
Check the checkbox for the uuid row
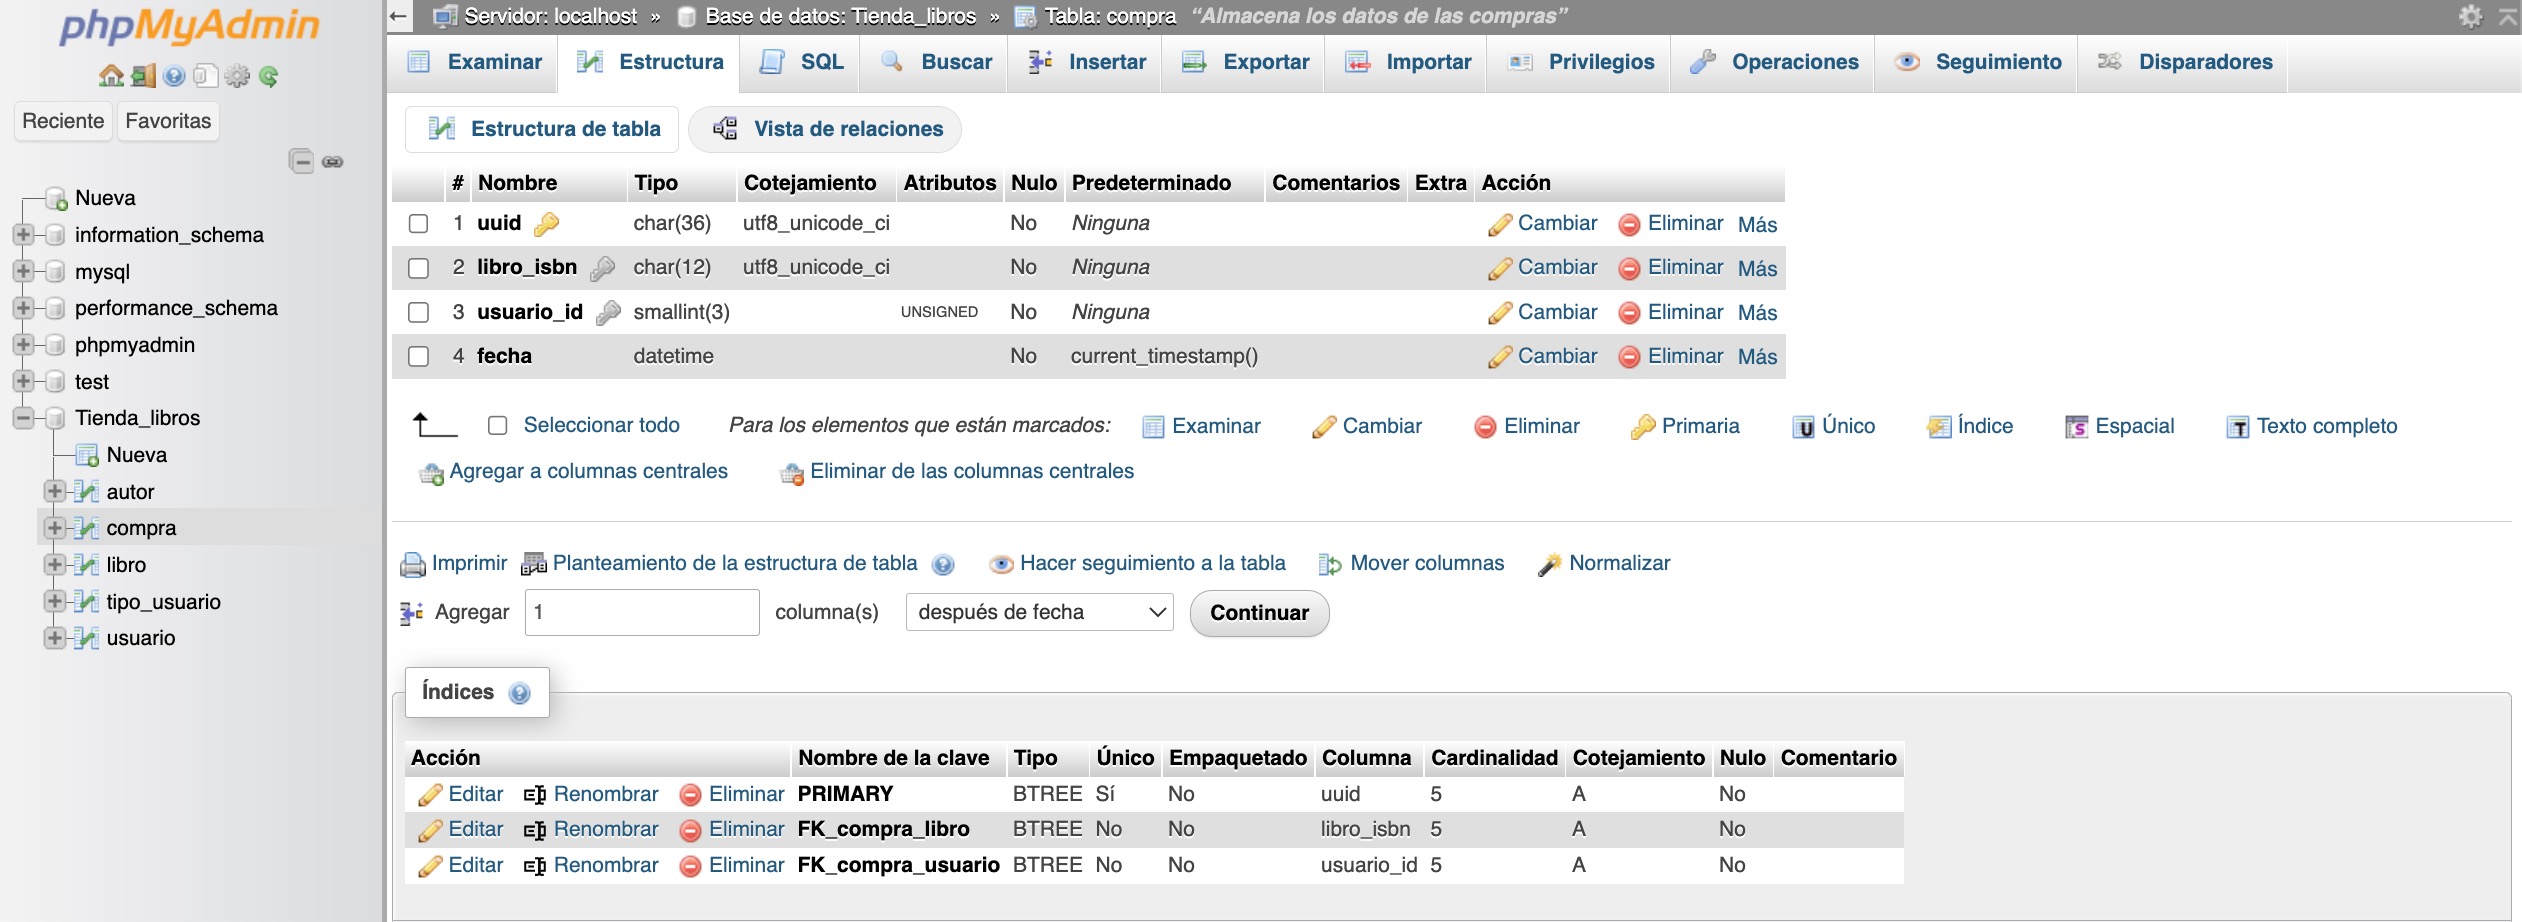click(419, 222)
